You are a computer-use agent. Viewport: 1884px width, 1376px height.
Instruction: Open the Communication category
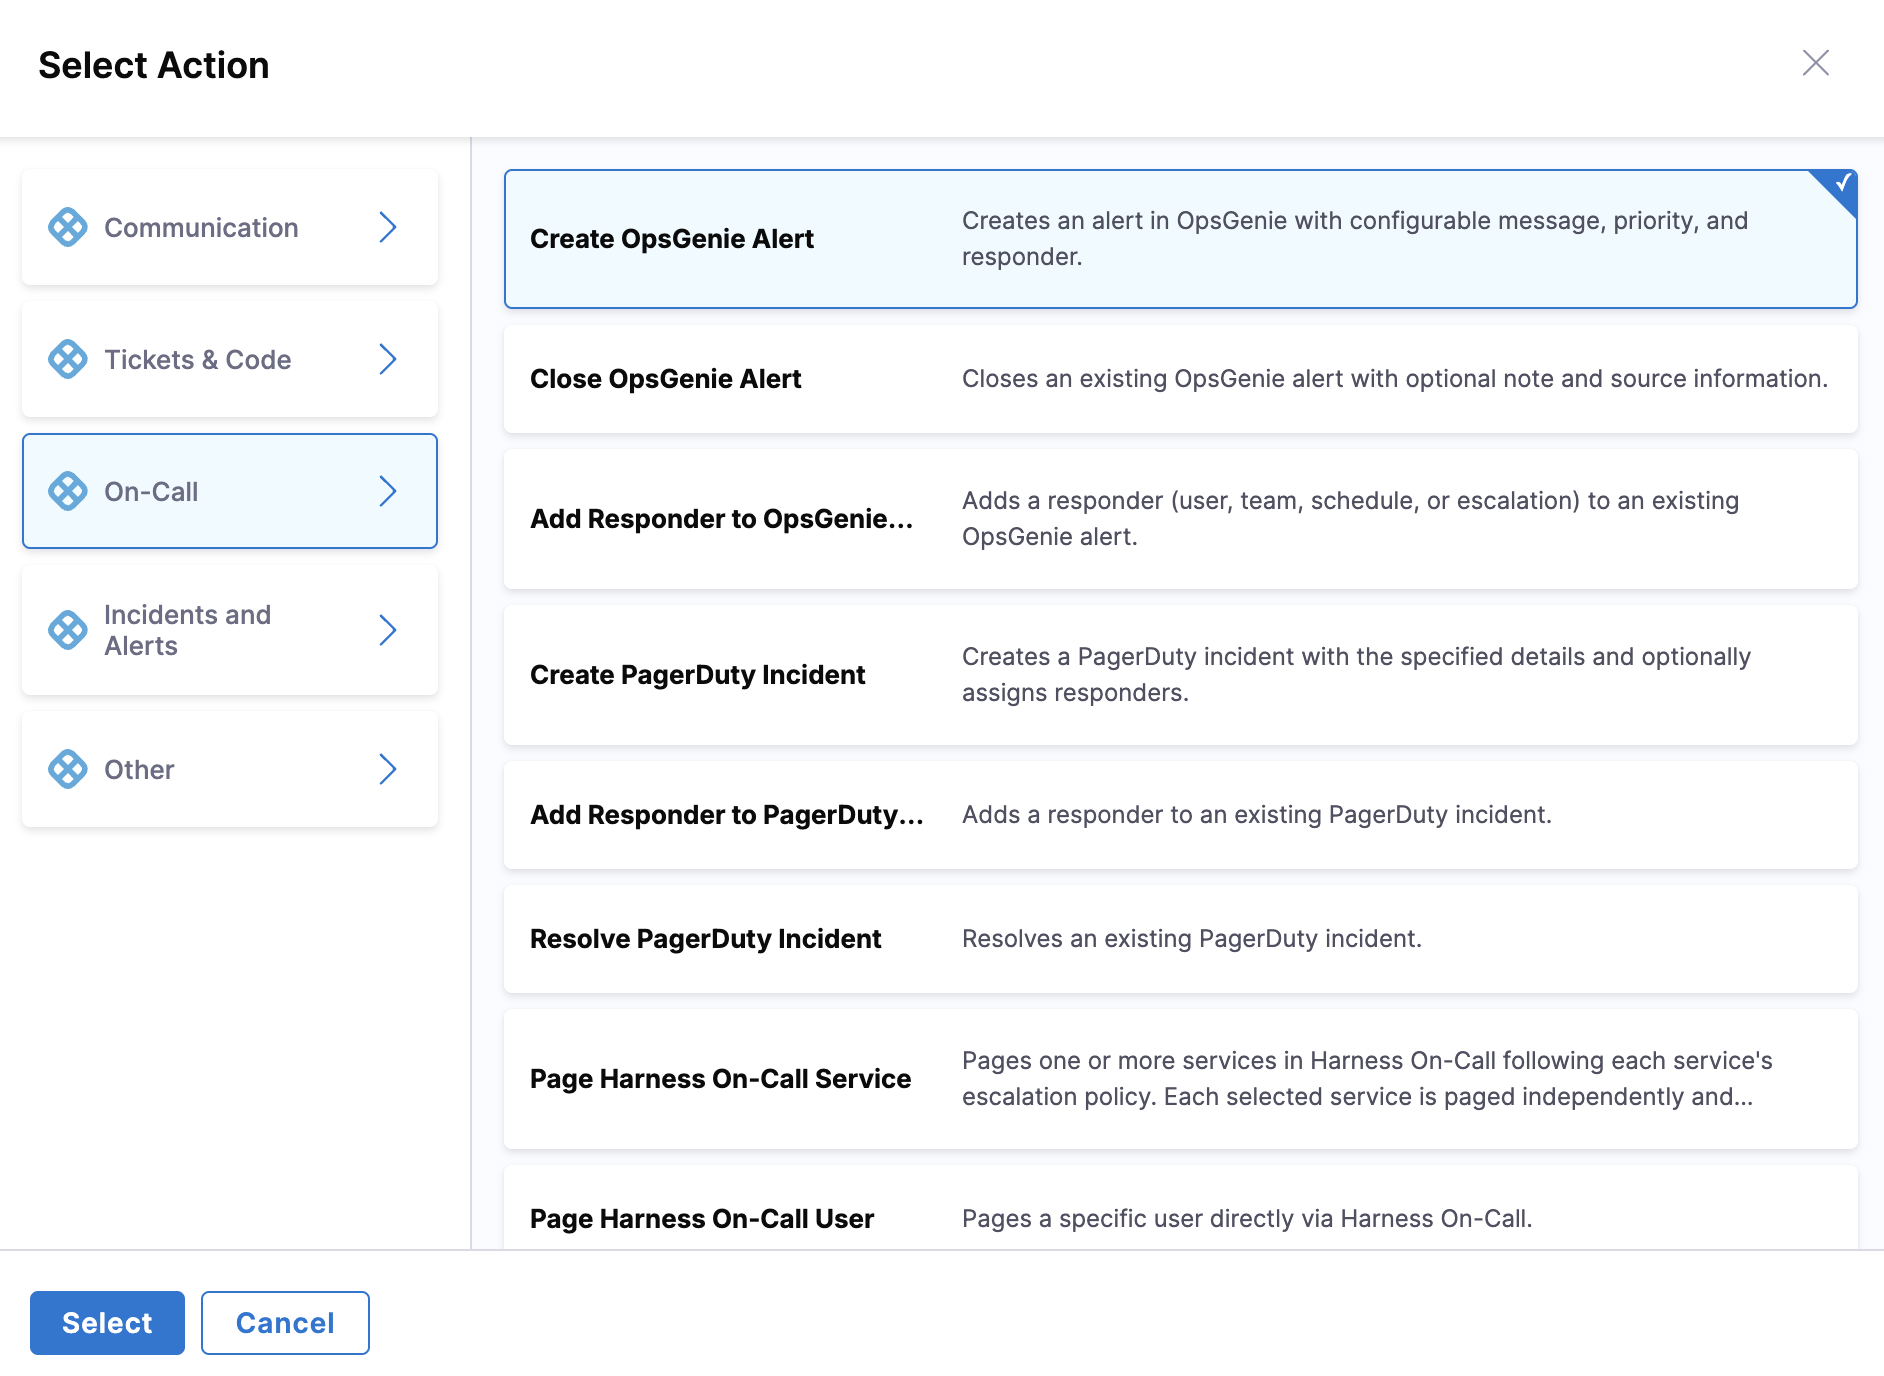click(230, 227)
